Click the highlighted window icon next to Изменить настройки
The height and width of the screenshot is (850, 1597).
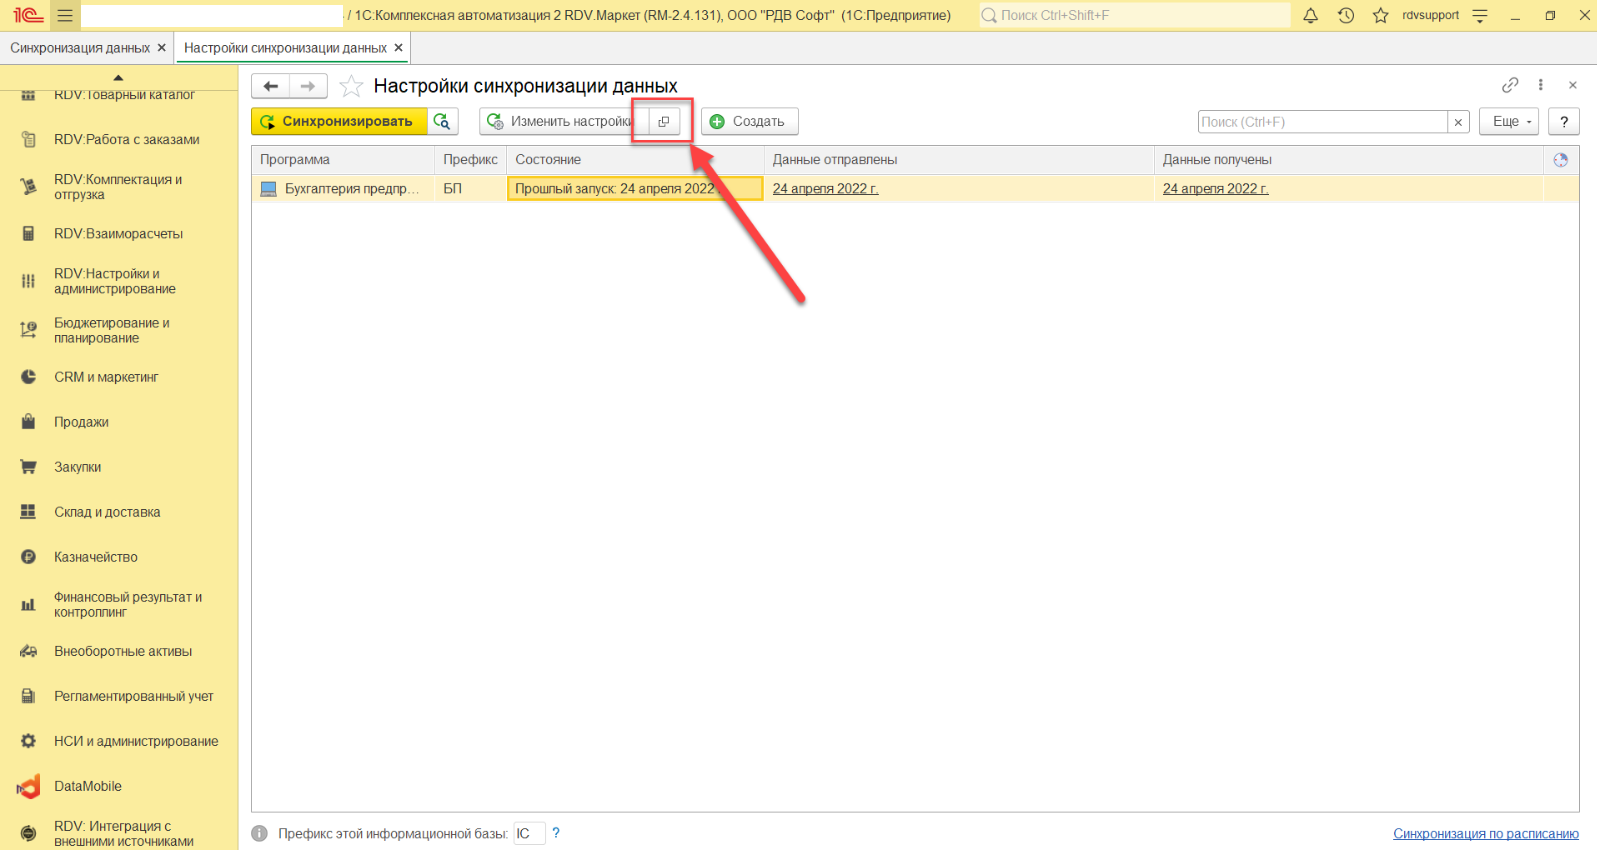click(x=663, y=121)
